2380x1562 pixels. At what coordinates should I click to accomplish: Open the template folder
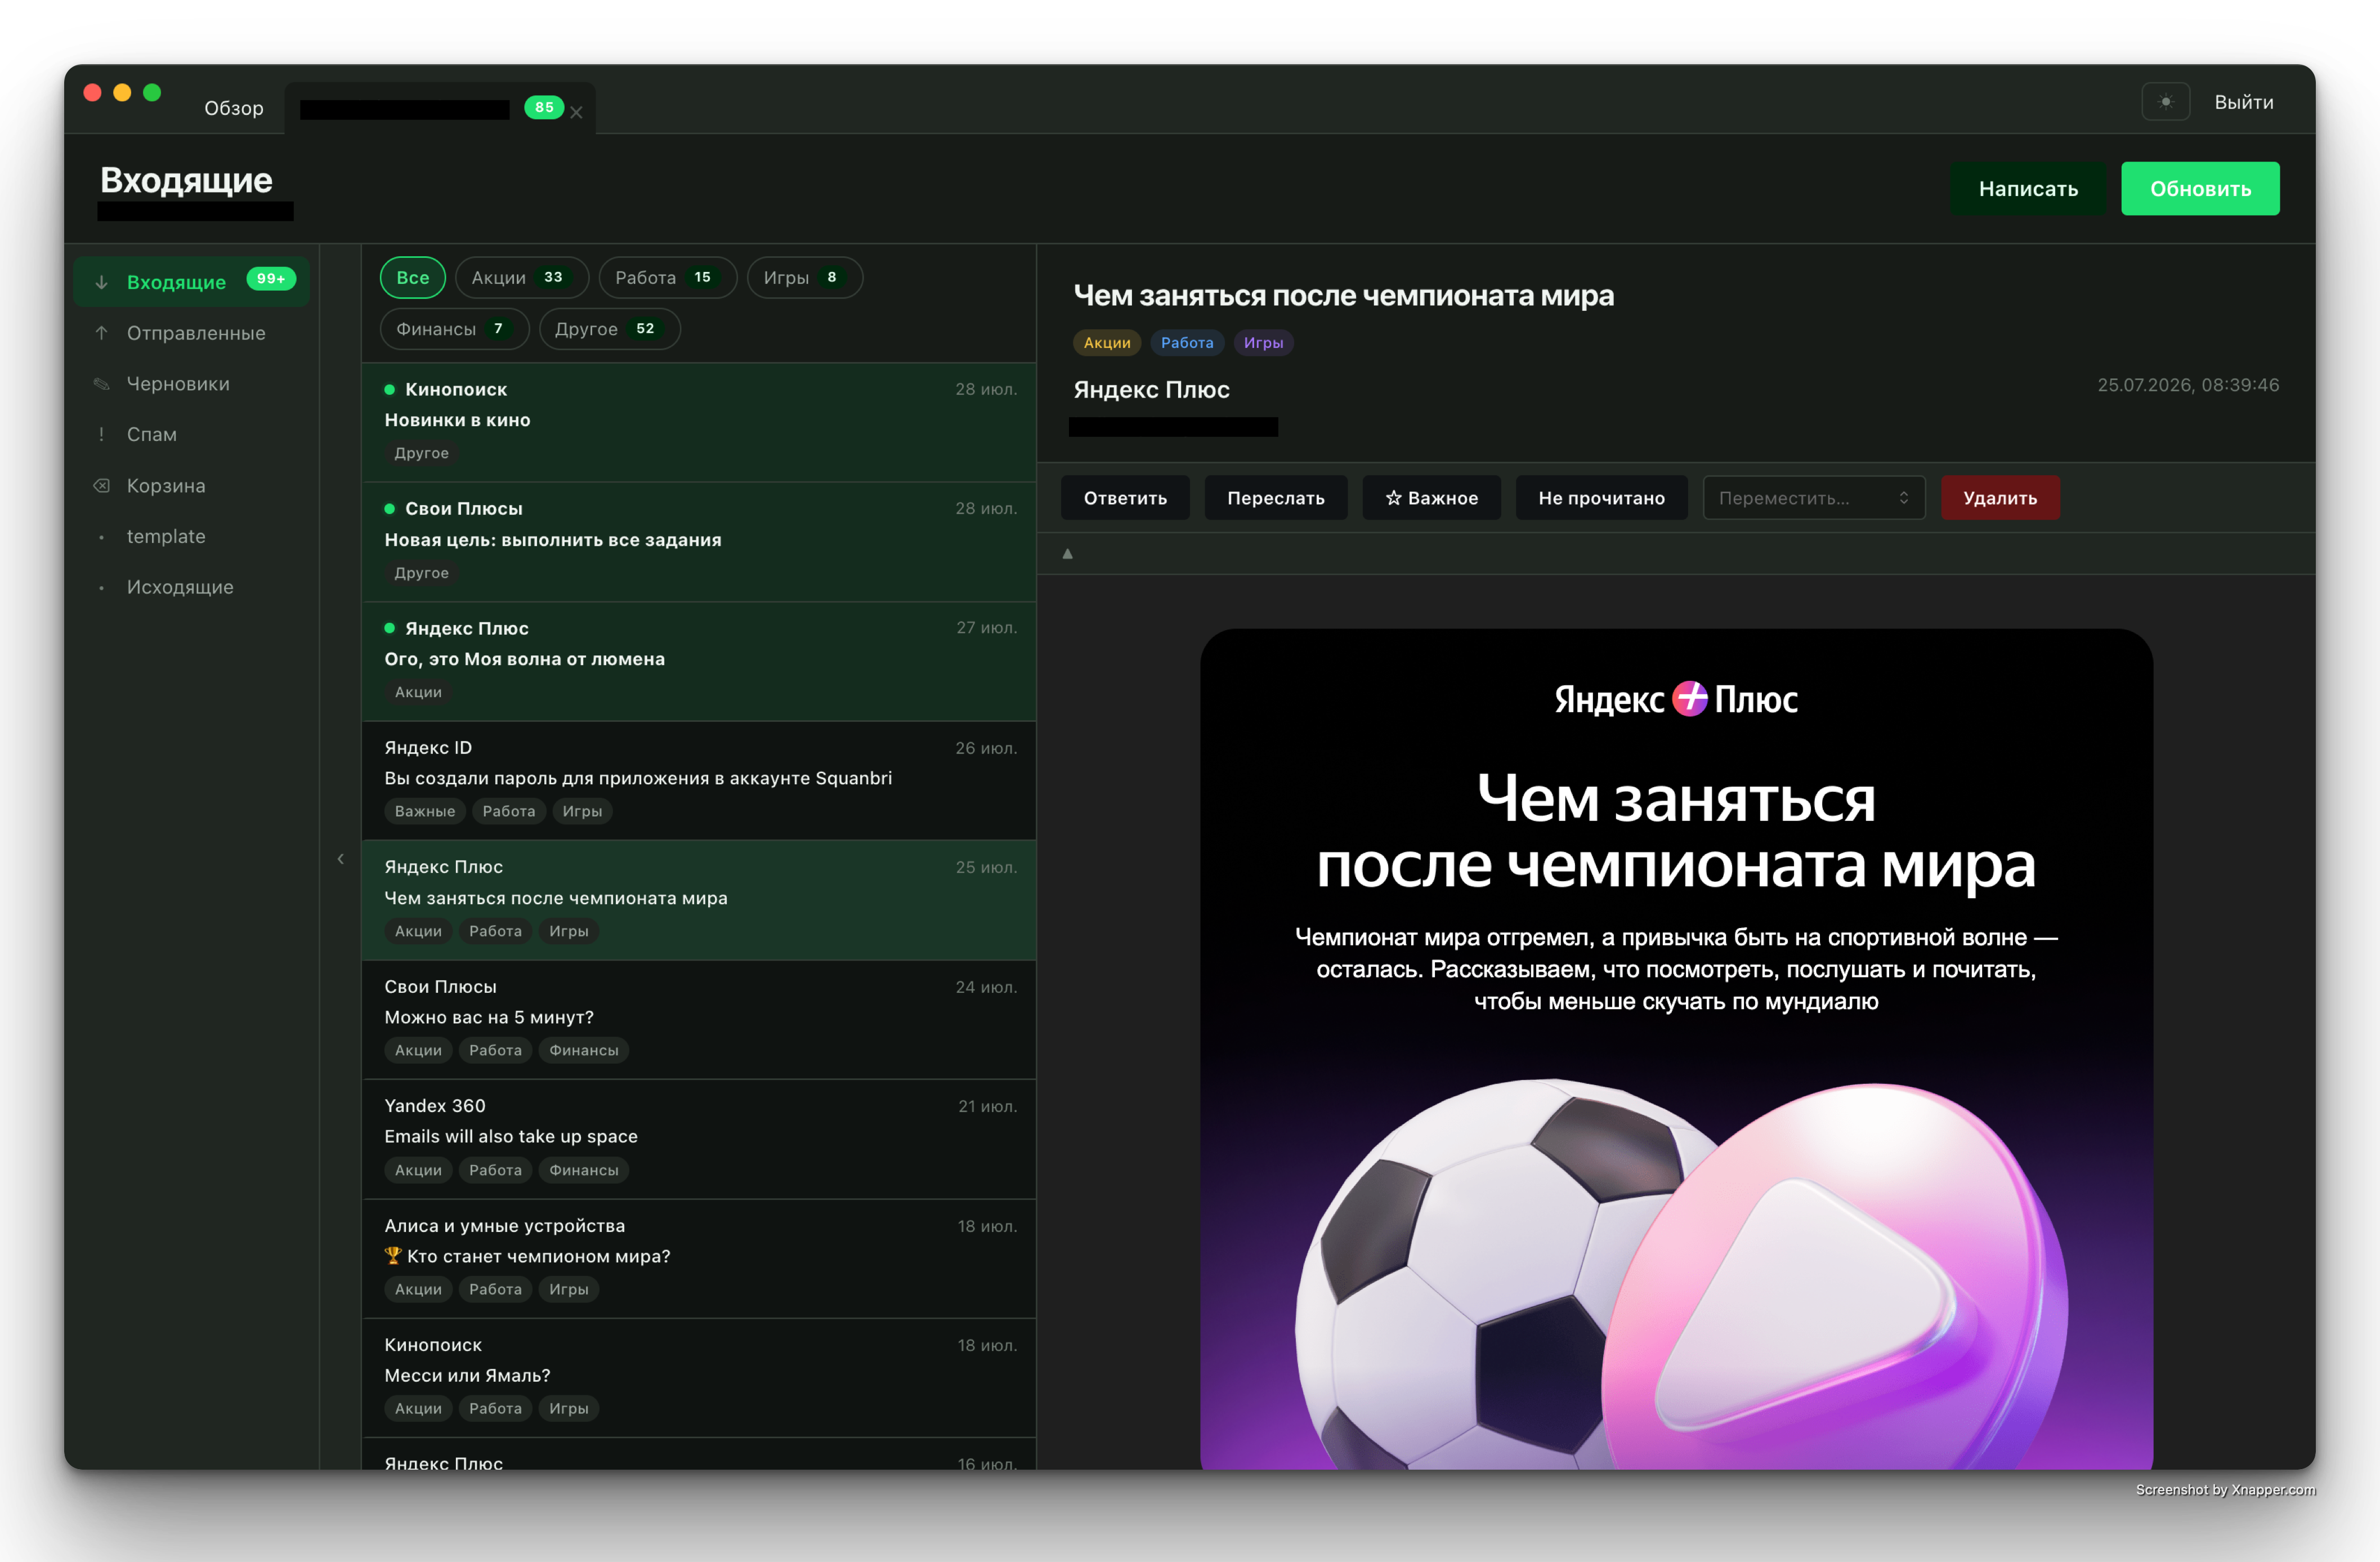pyautogui.click(x=192, y=536)
